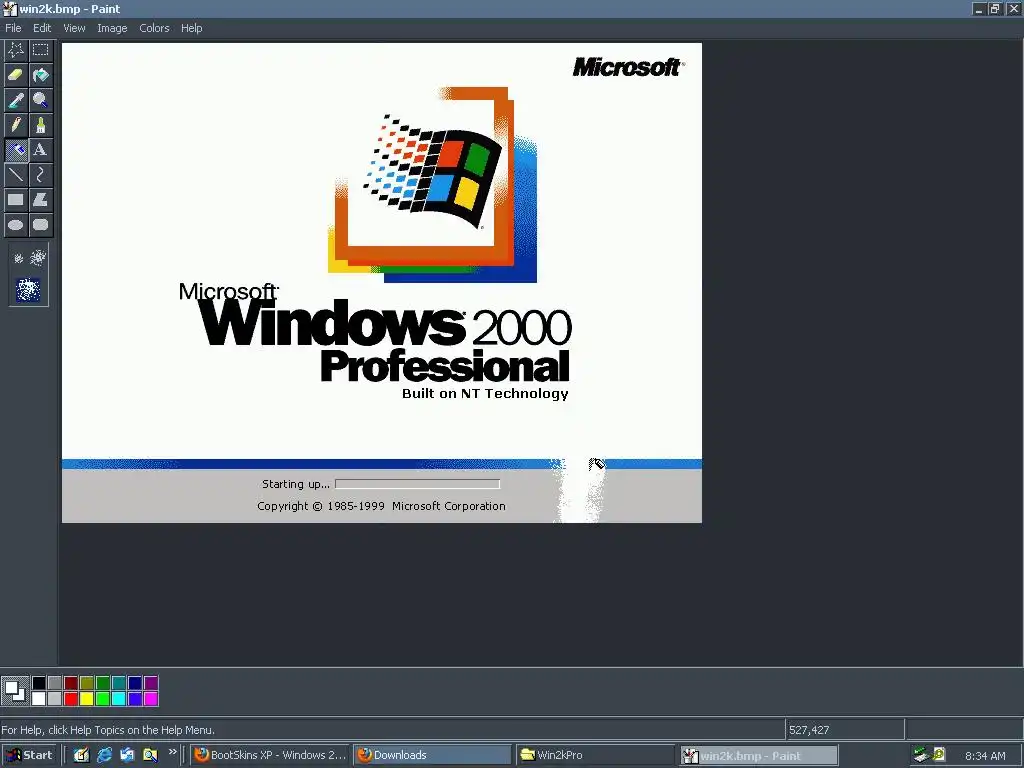
Task: Pick the magenta color swatch
Action: pyautogui.click(x=151, y=699)
